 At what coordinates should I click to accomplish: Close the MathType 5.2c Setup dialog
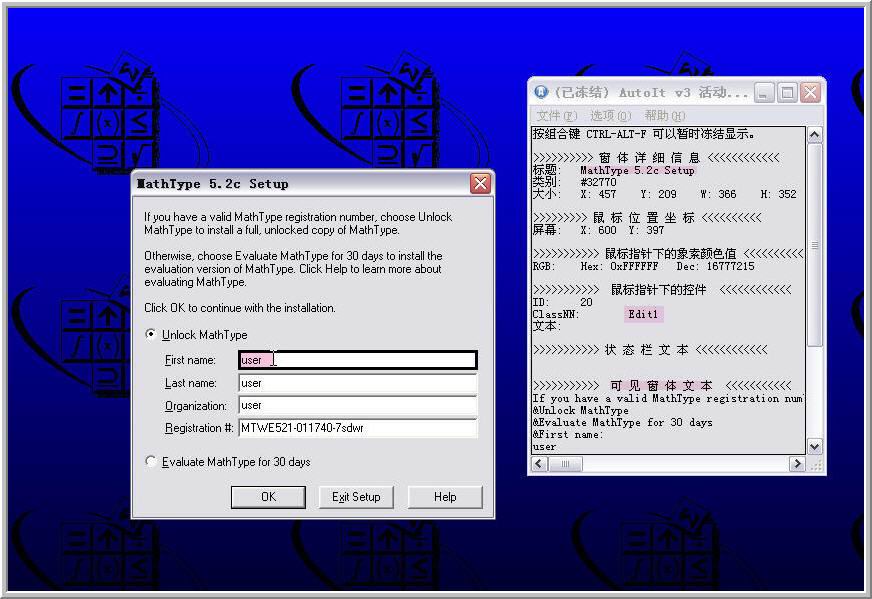coord(480,184)
